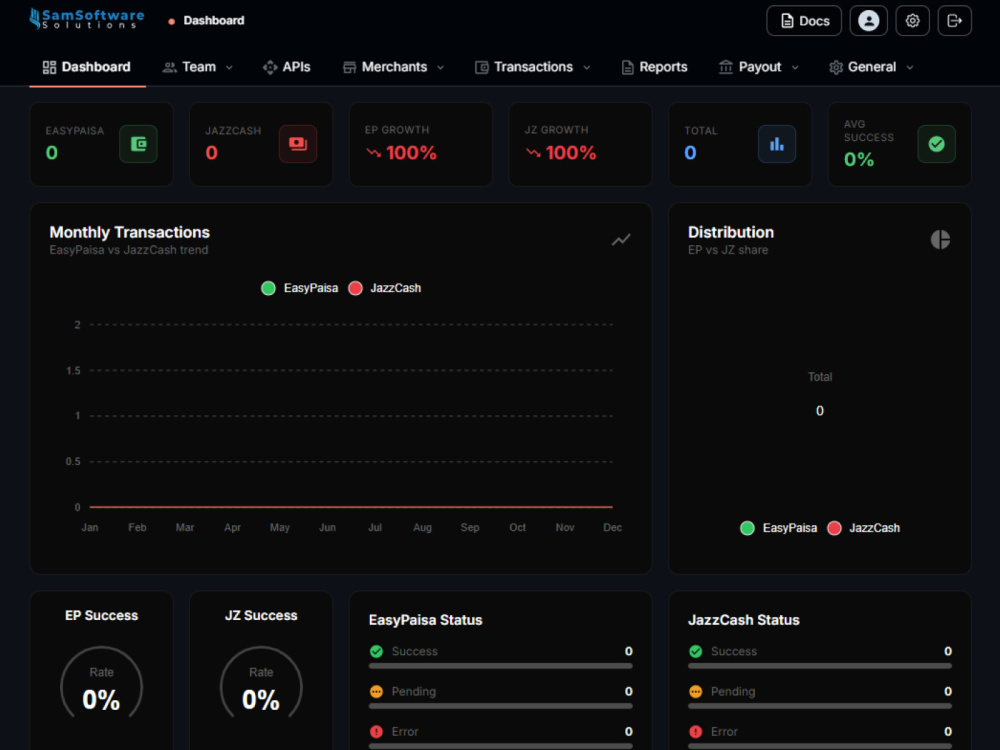
Task: Expand the Merchants dropdown chevron
Action: click(440, 68)
